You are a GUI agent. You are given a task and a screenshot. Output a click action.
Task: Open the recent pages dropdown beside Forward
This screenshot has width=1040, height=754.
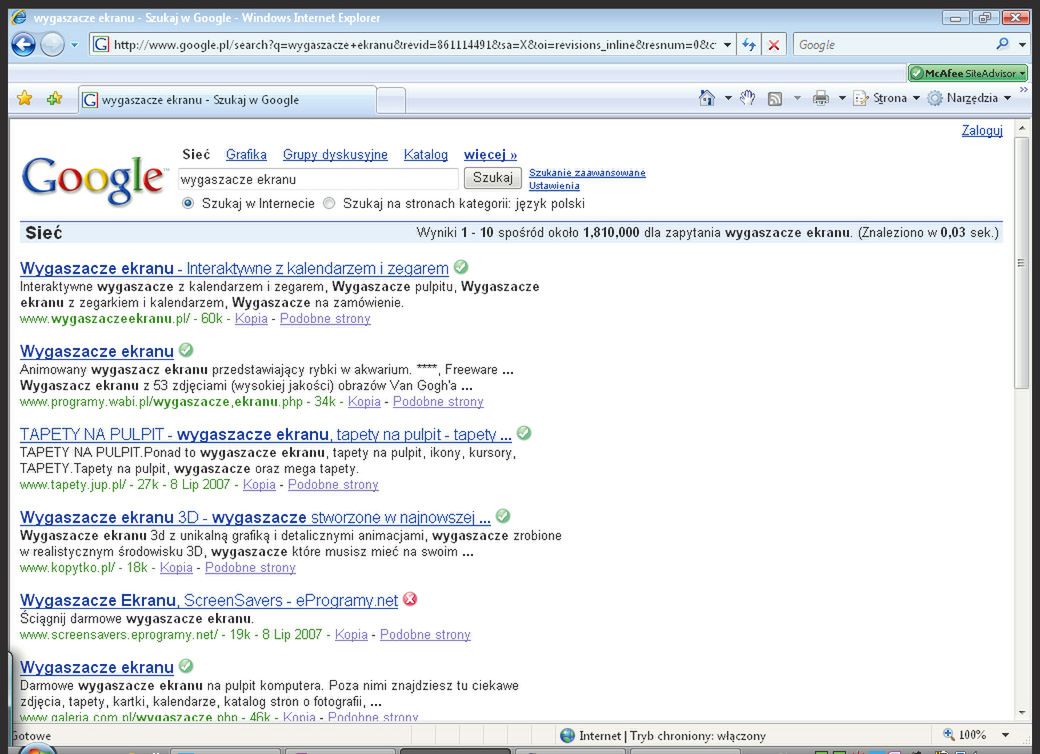[74, 45]
